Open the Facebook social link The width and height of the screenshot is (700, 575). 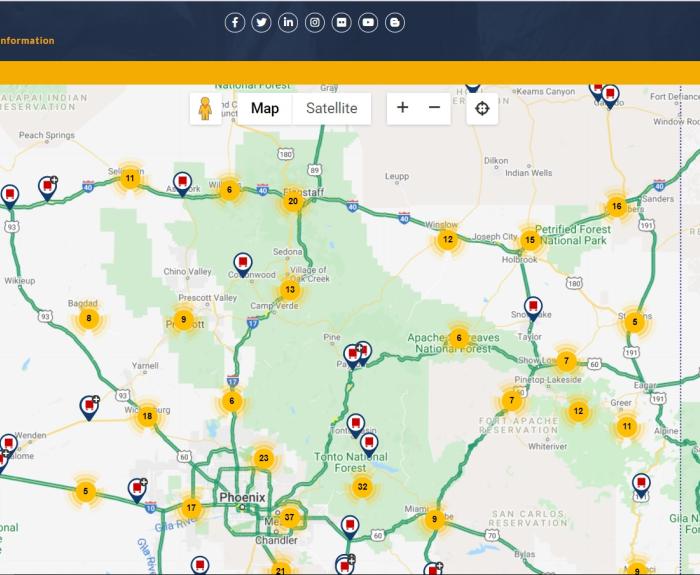tap(235, 22)
